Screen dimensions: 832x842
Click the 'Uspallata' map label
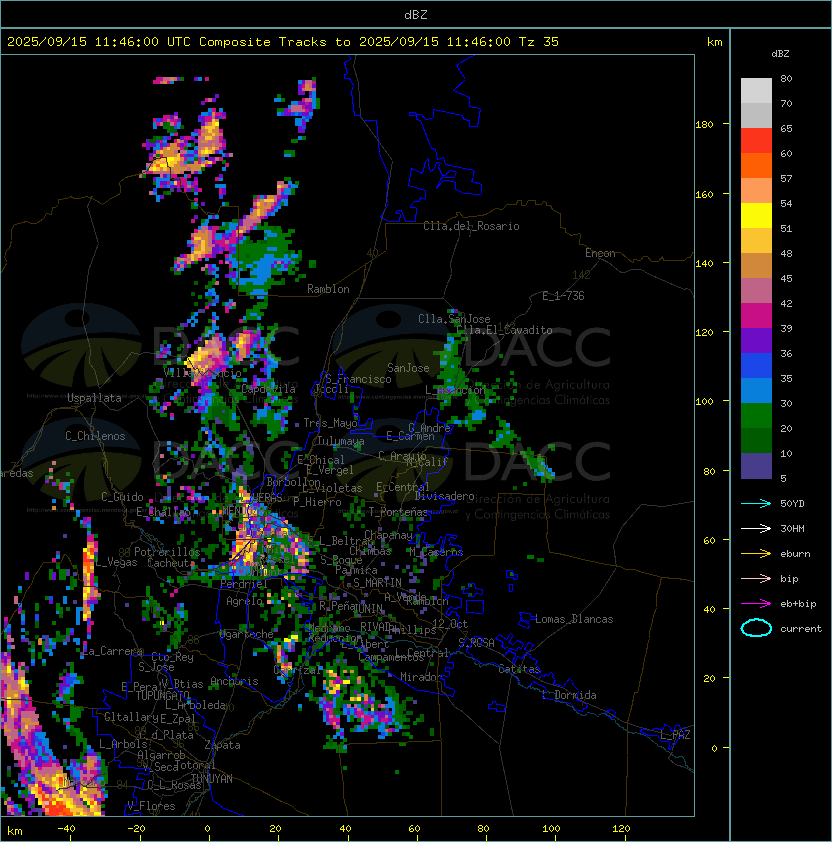tap(94, 398)
